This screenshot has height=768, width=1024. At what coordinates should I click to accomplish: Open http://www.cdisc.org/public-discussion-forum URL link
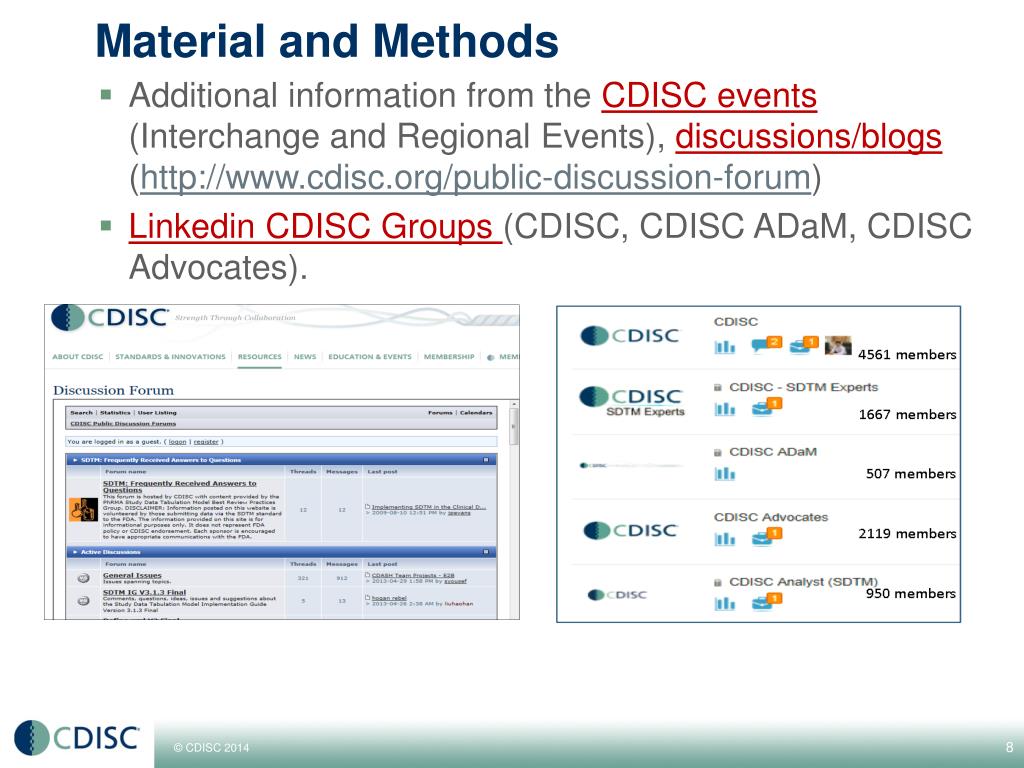pyautogui.click(x=475, y=178)
